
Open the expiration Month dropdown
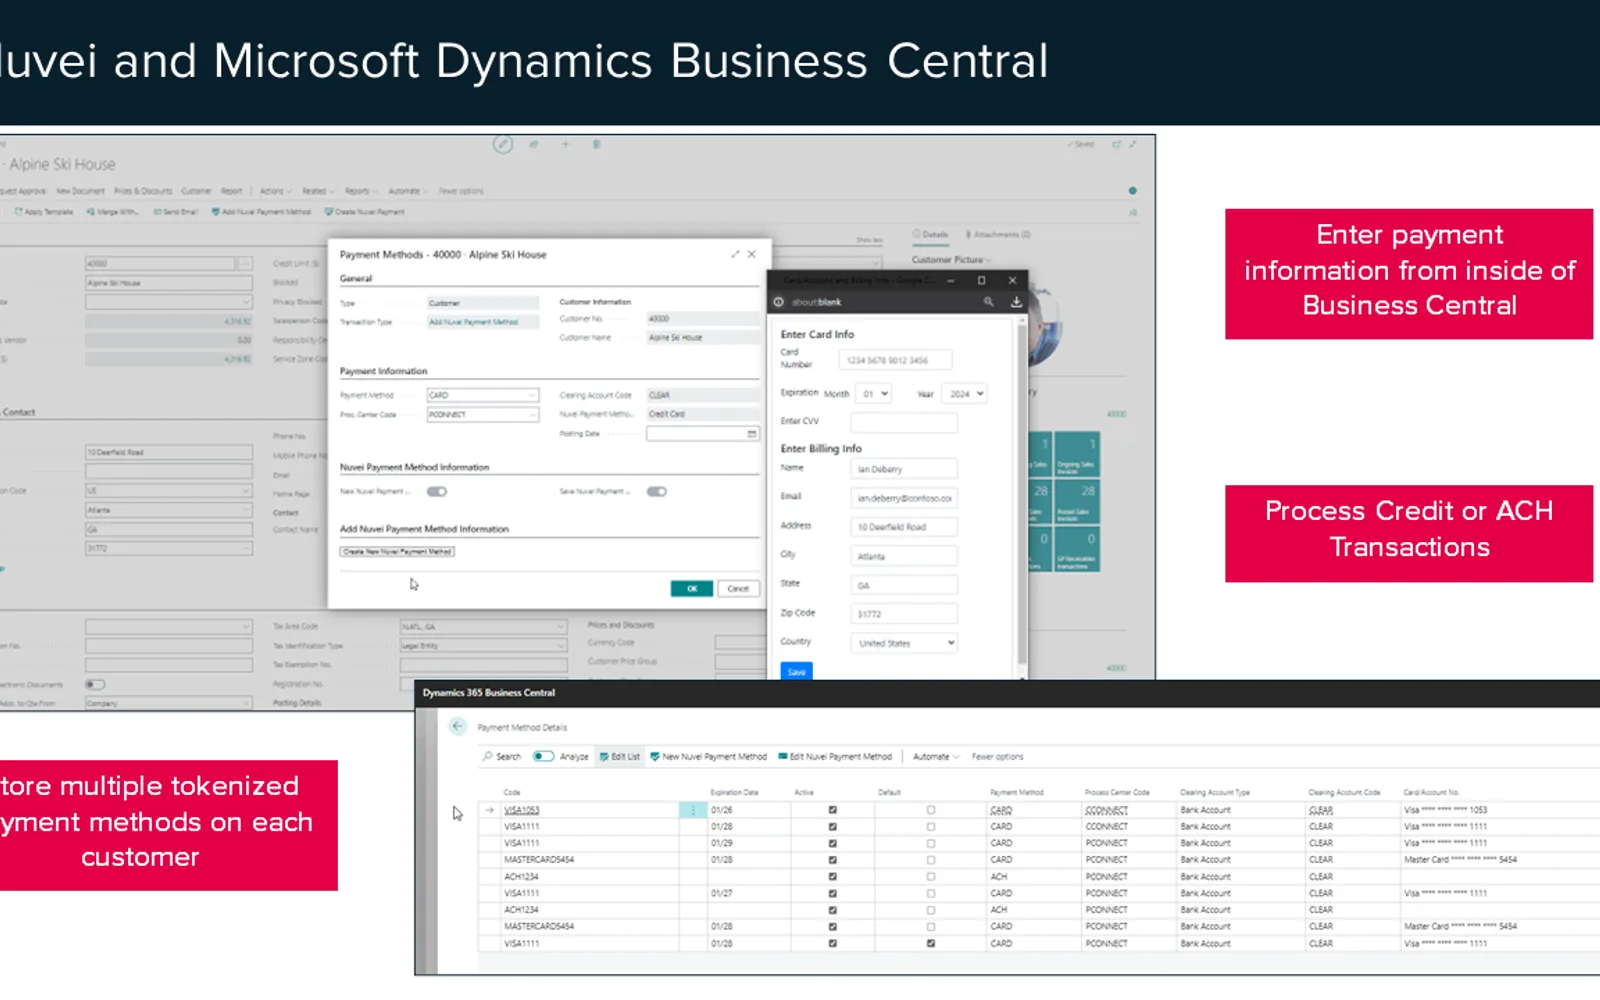point(873,394)
